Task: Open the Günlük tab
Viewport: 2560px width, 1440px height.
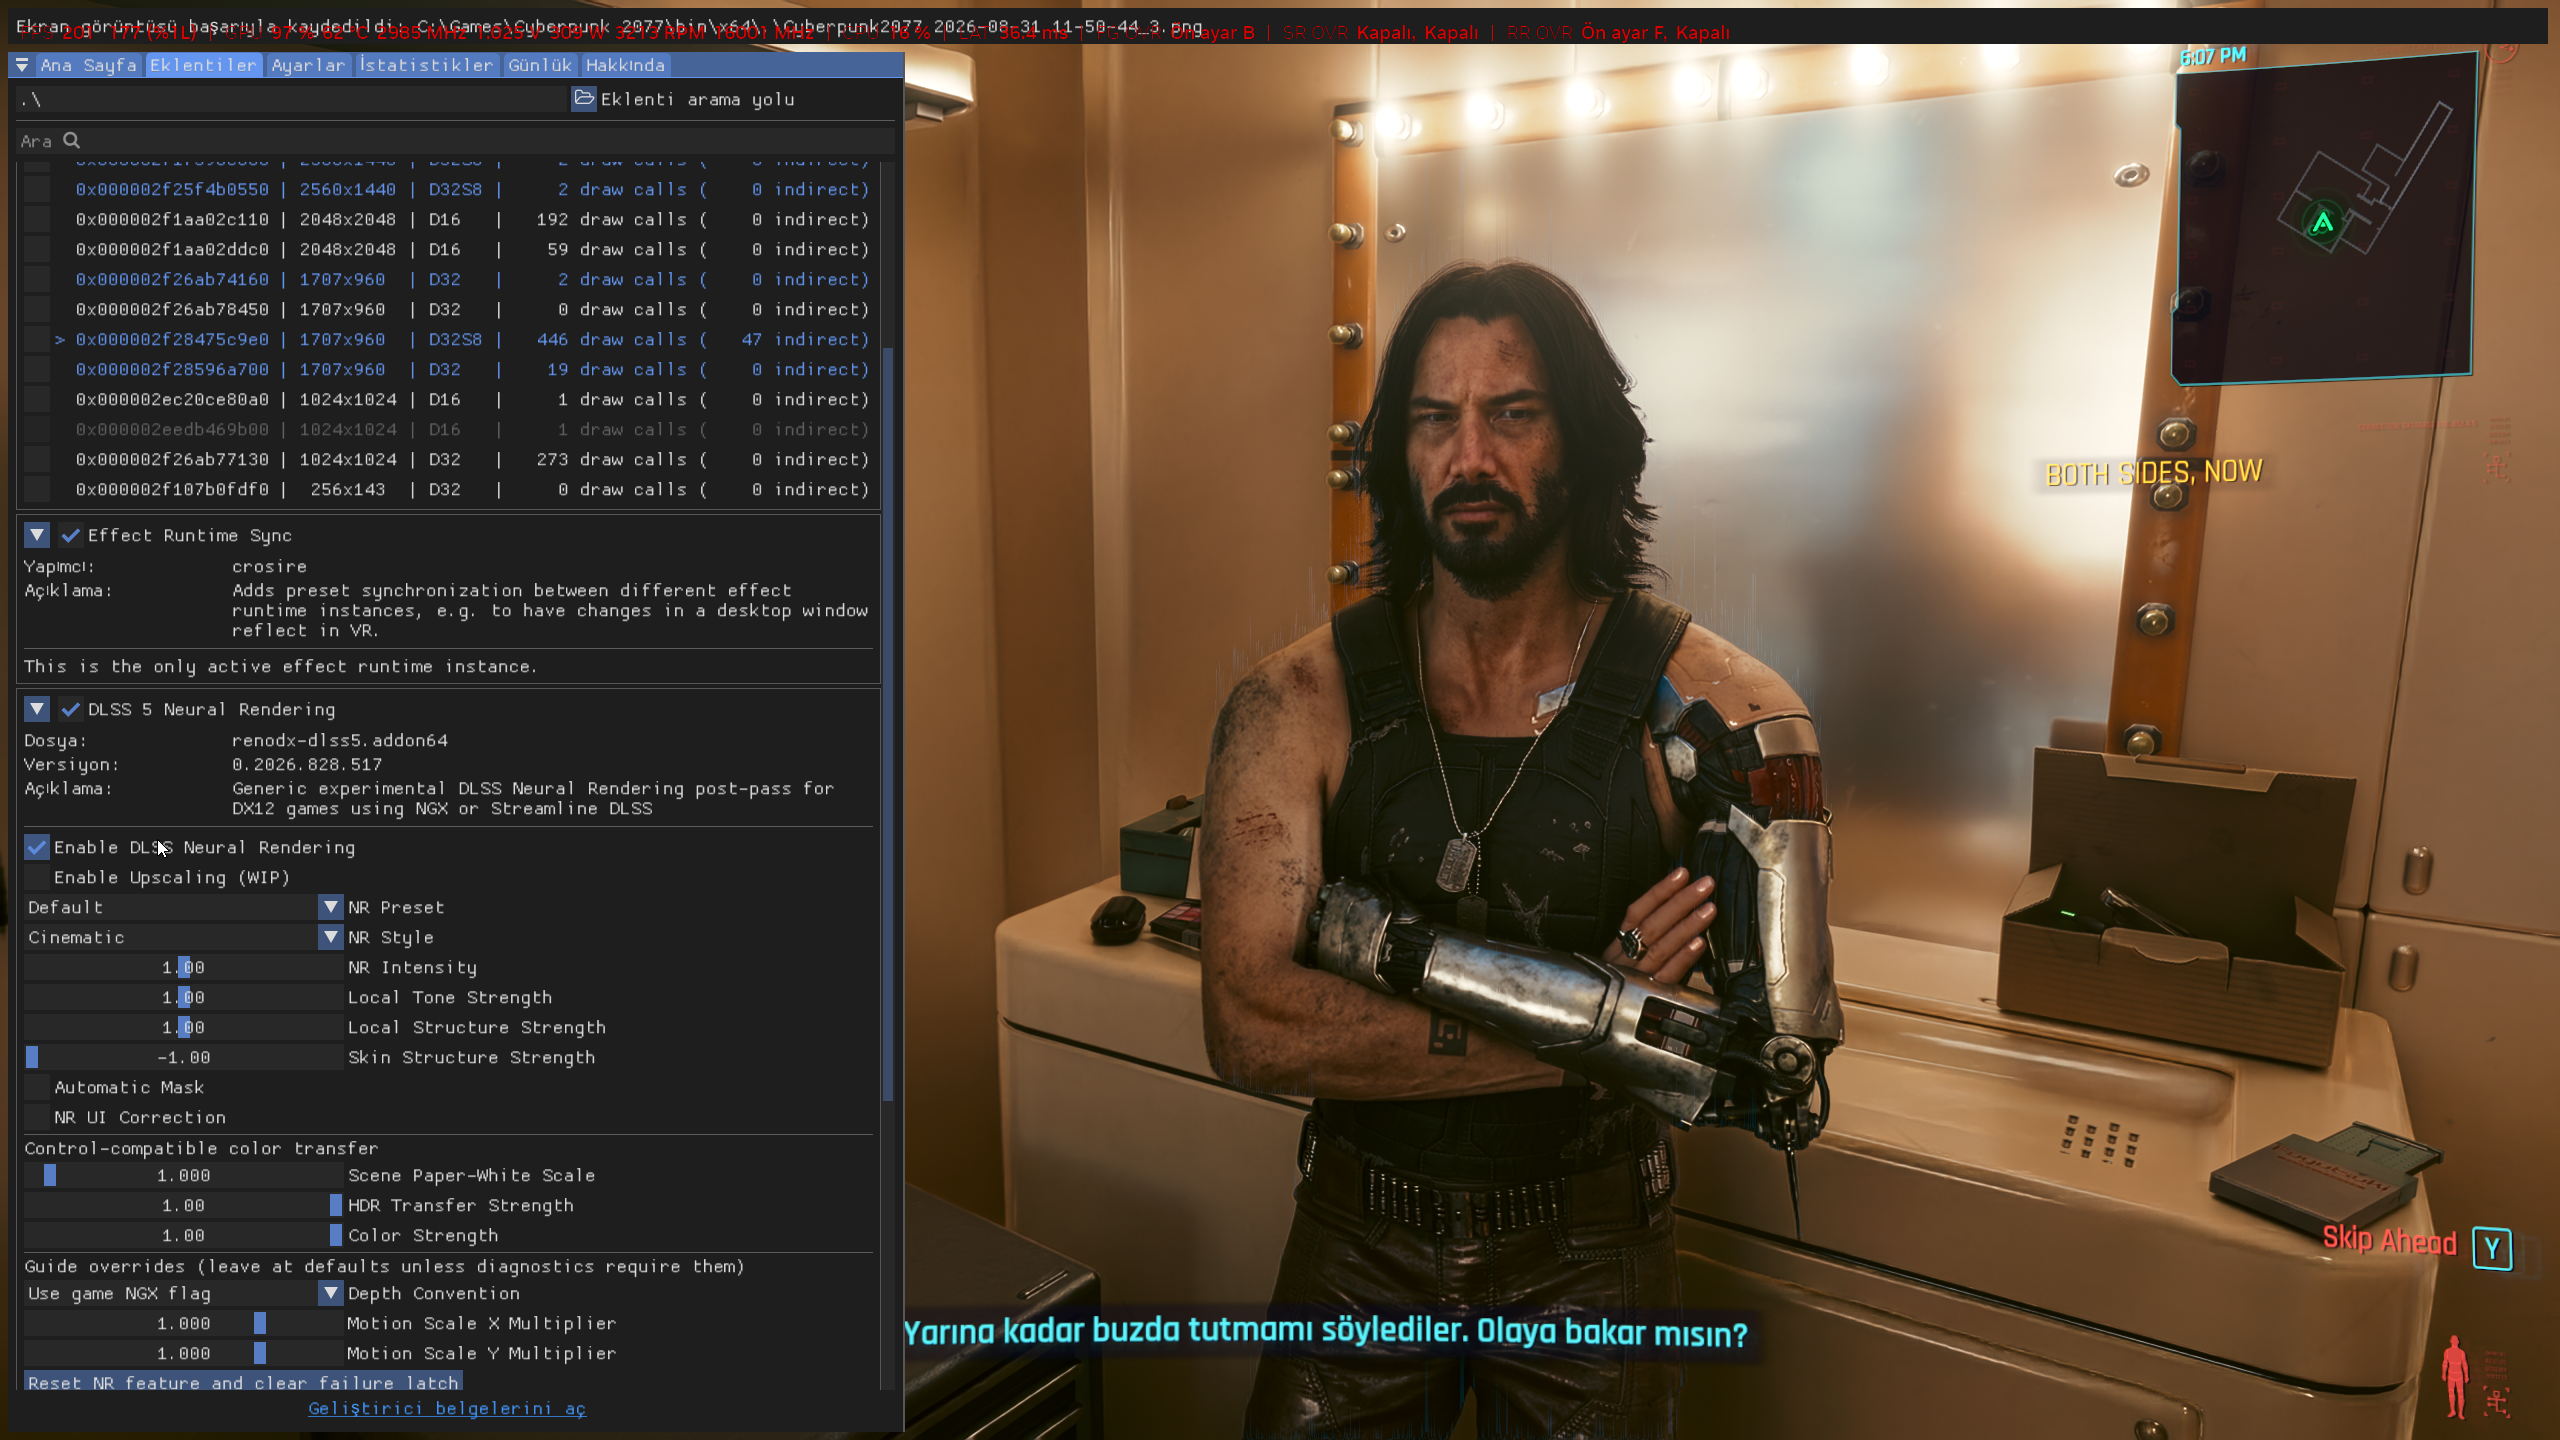Action: click(x=540, y=65)
